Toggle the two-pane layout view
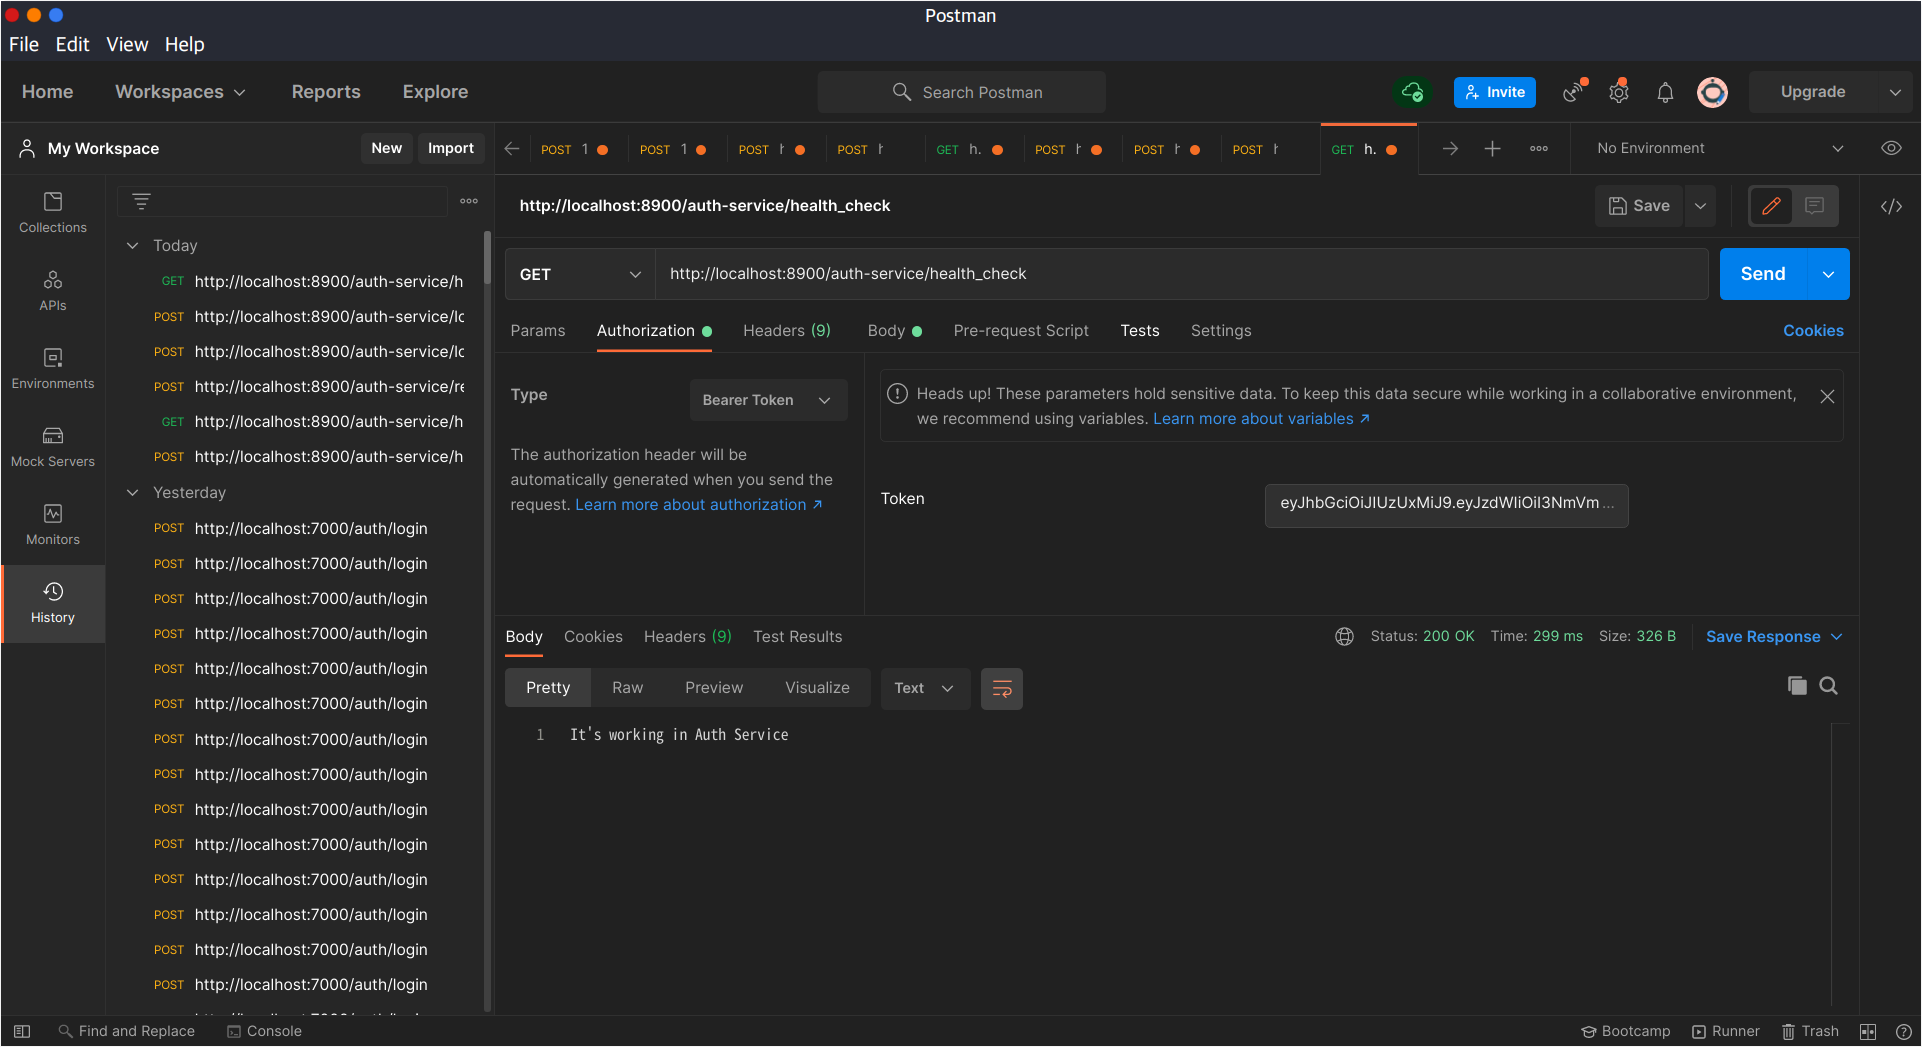Image resolution: width=1922 pixels, height=1047 pixels. point(1867,1031)
